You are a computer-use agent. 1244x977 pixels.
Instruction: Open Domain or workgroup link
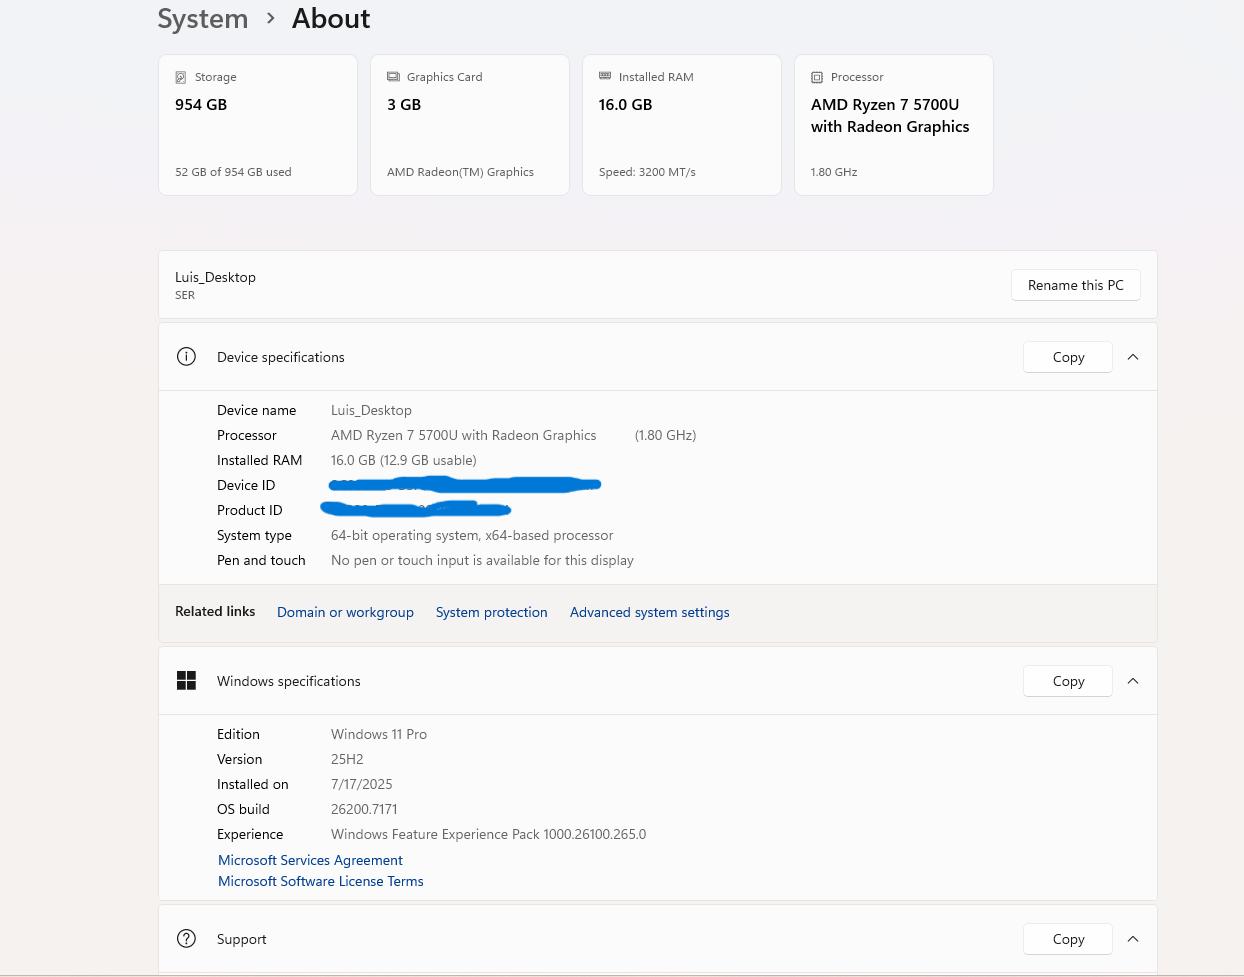[x=345, y=612]
